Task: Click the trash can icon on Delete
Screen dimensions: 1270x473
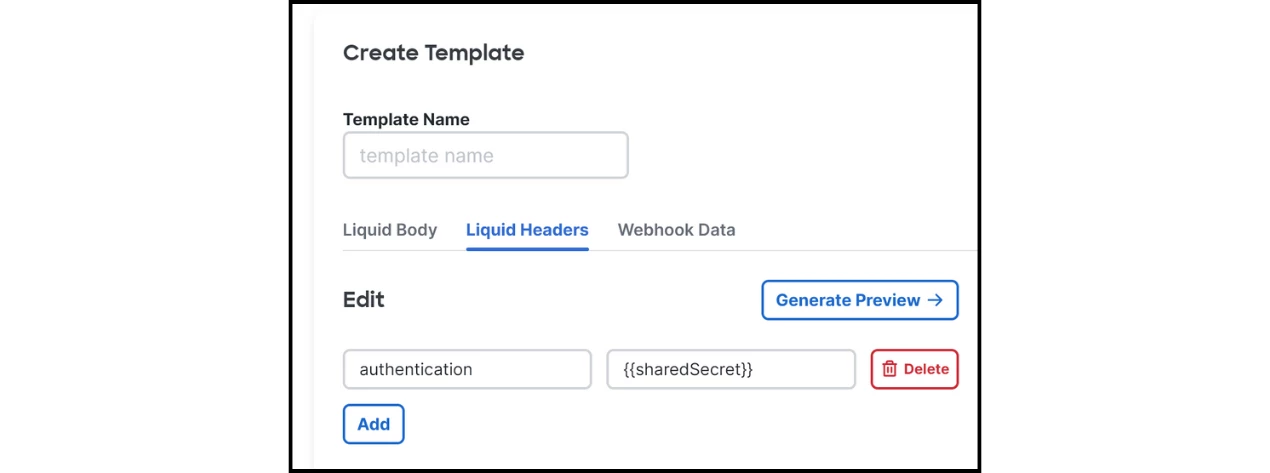Action: click(889, 369)
